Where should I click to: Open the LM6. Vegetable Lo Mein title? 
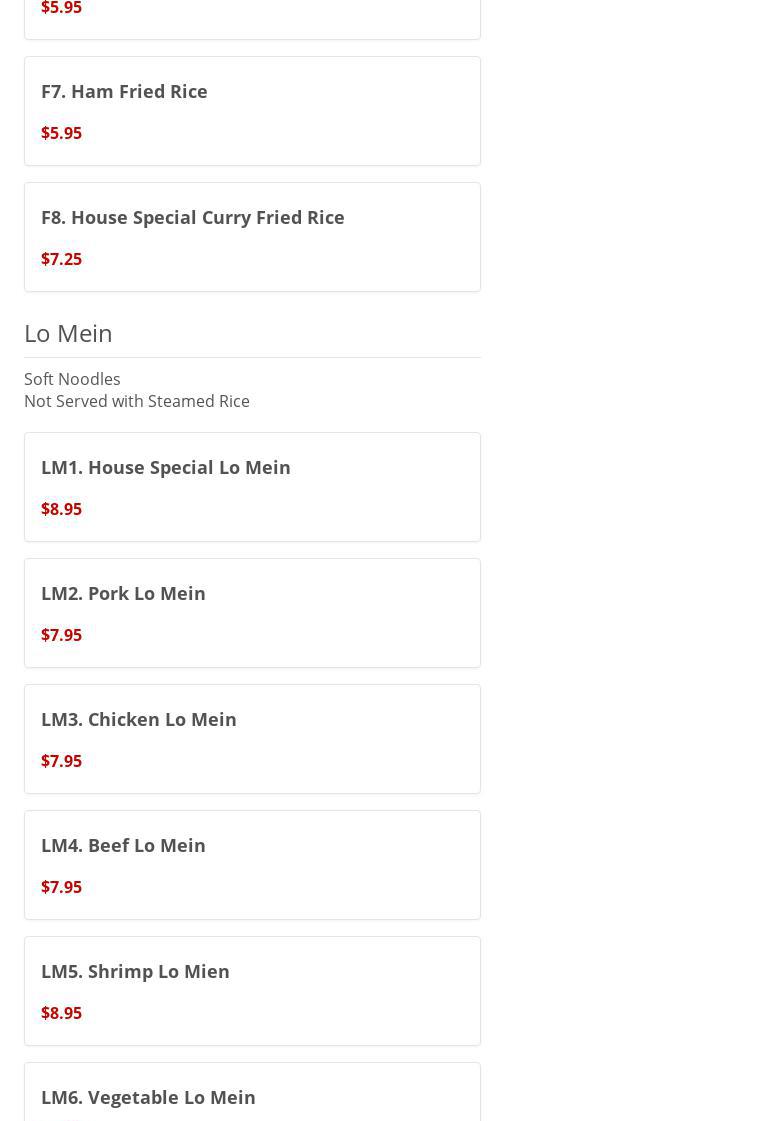point(148,1097)
